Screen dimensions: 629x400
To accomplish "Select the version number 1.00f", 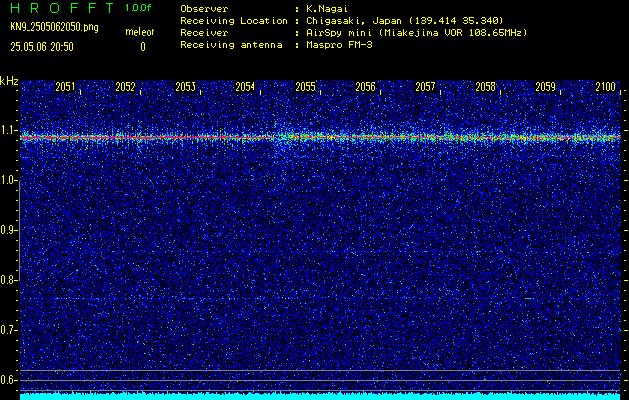I will (x=138, y=8).
